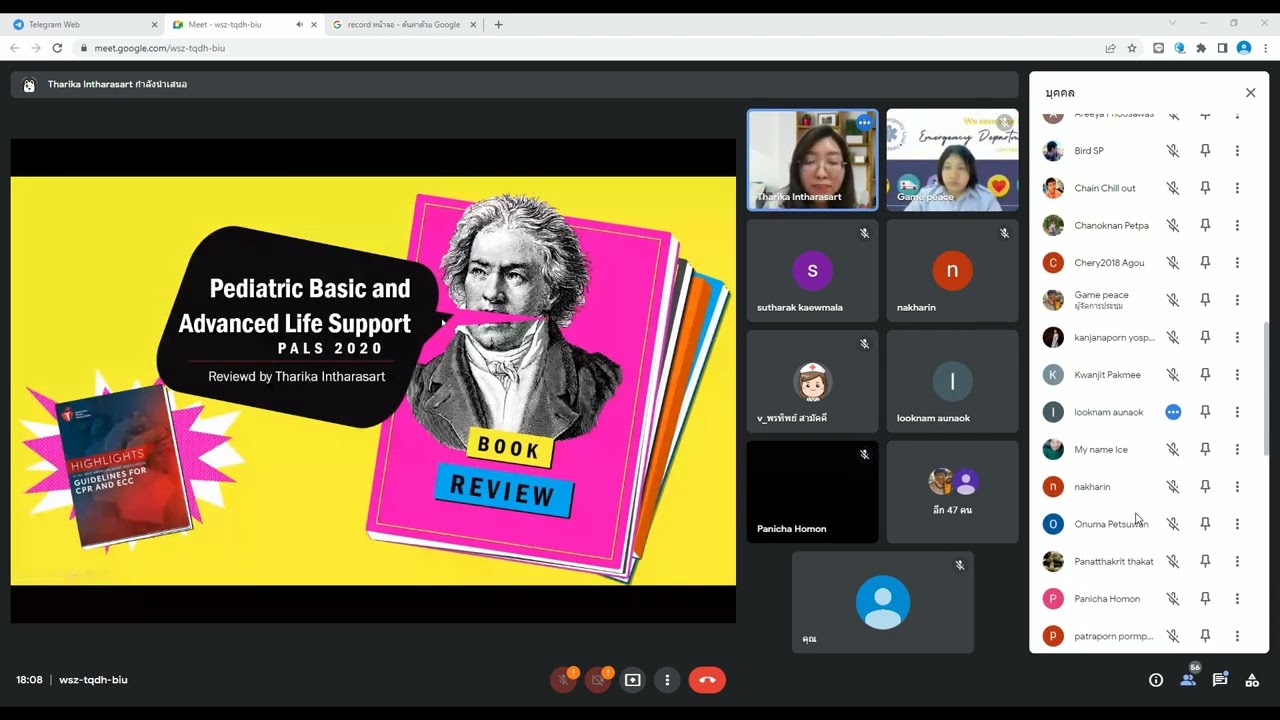Pin Kwanjit Pakmee to the screen
1280x720 pixels.
click(x=1205, y=375)
